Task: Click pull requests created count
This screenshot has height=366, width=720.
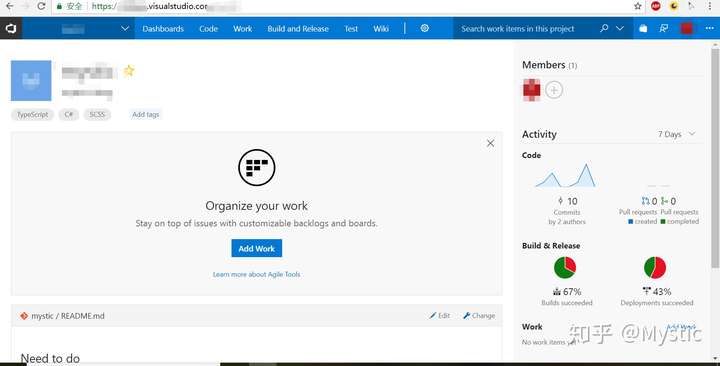Action: (x=649, y=201)
